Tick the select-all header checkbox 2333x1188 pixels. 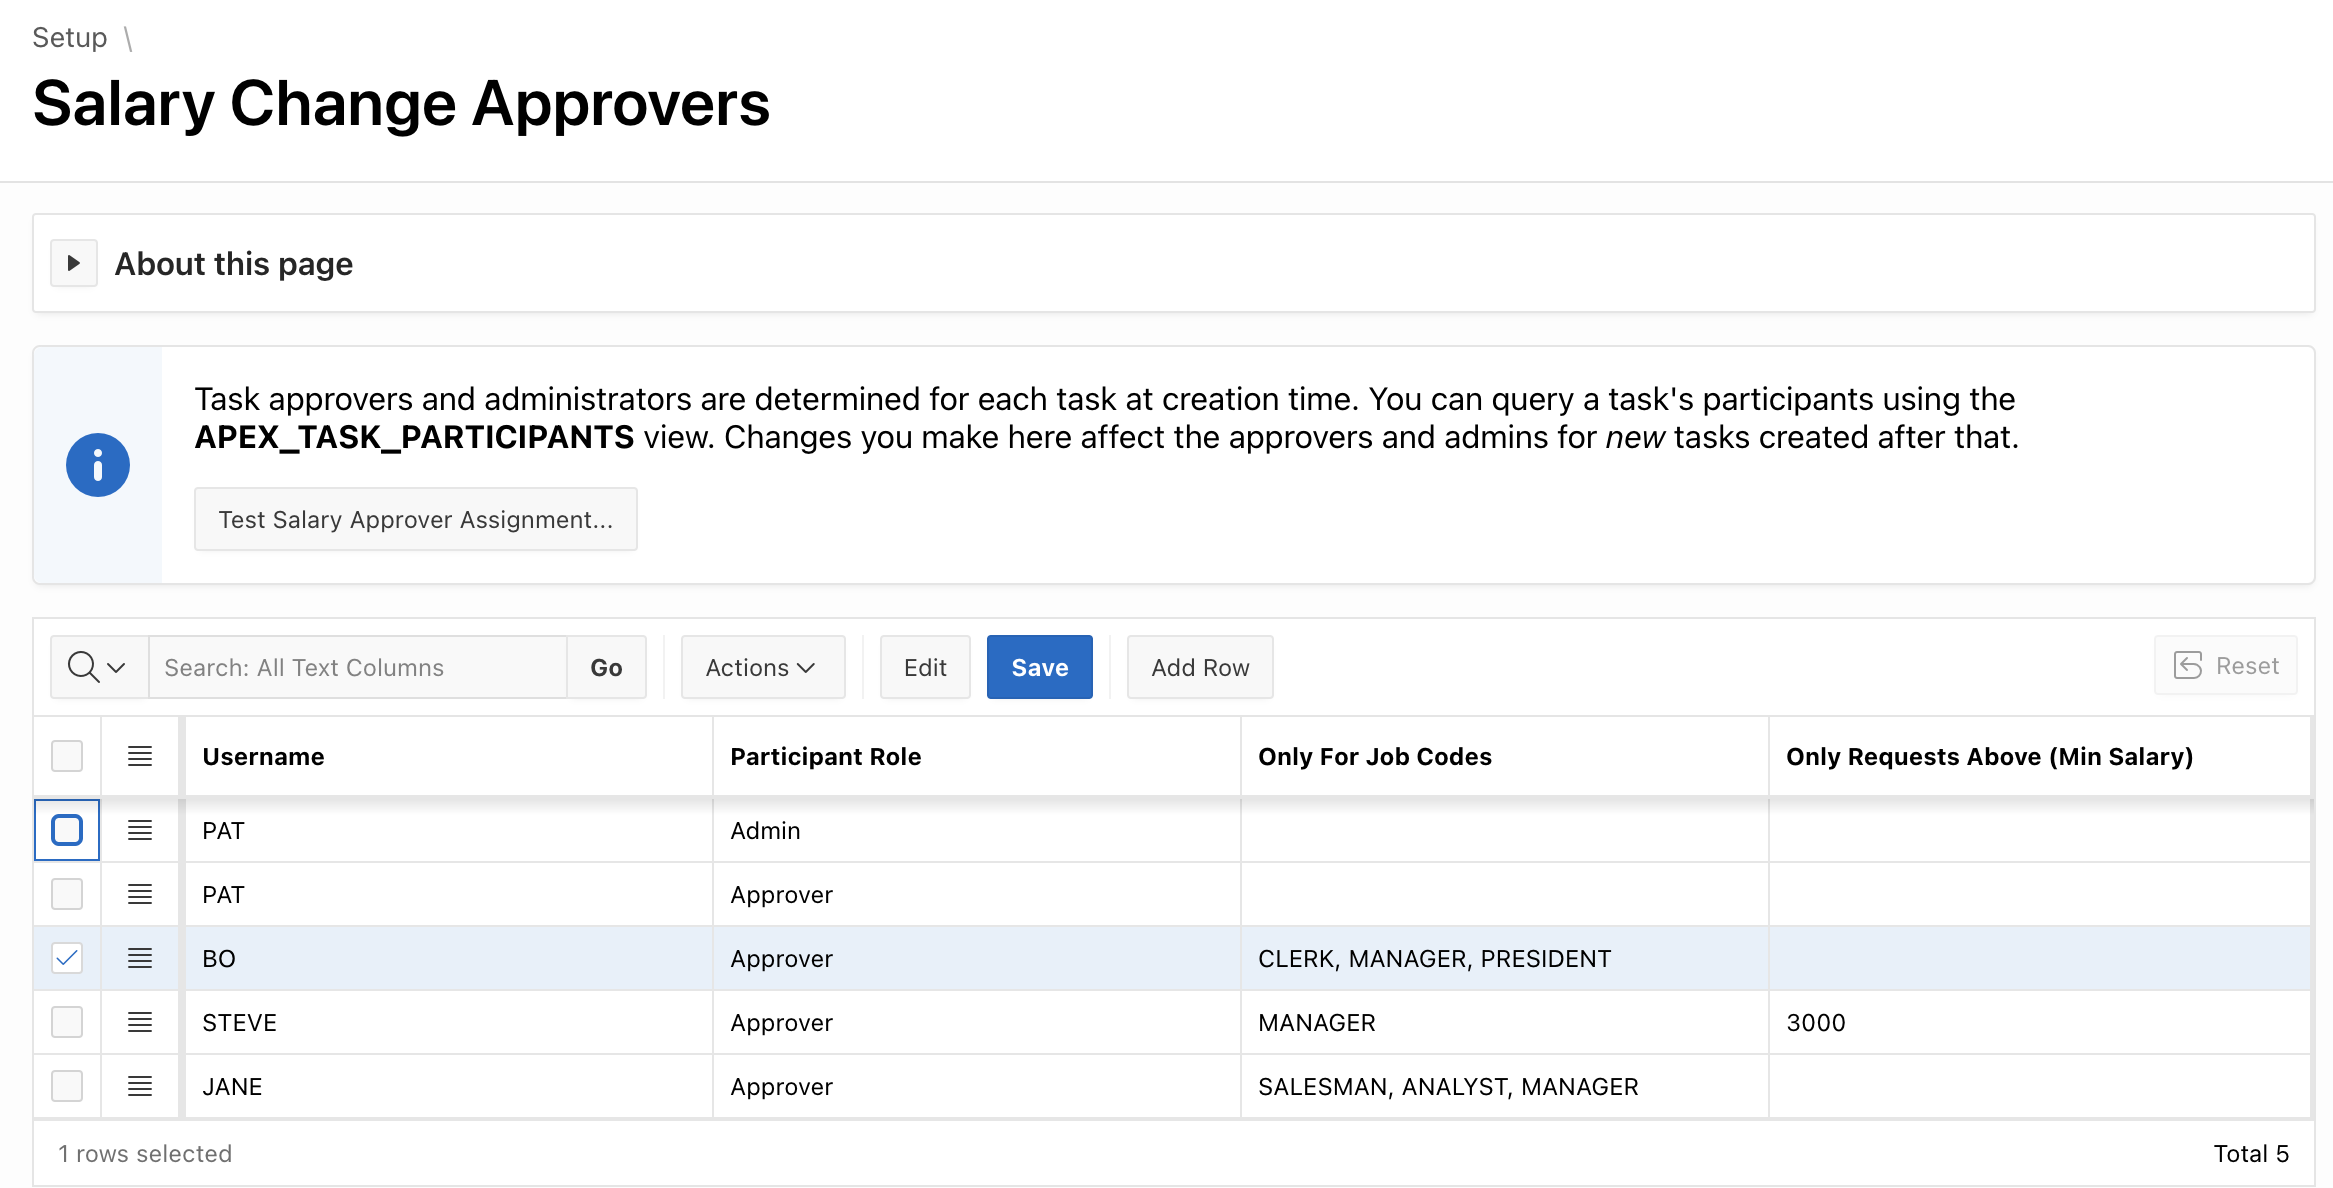[x=67, y=756]
